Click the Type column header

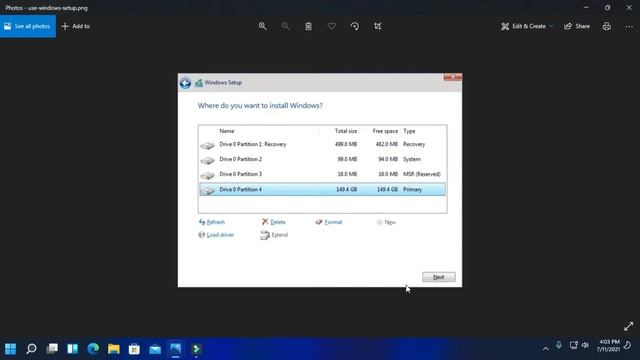pos(409,131)
